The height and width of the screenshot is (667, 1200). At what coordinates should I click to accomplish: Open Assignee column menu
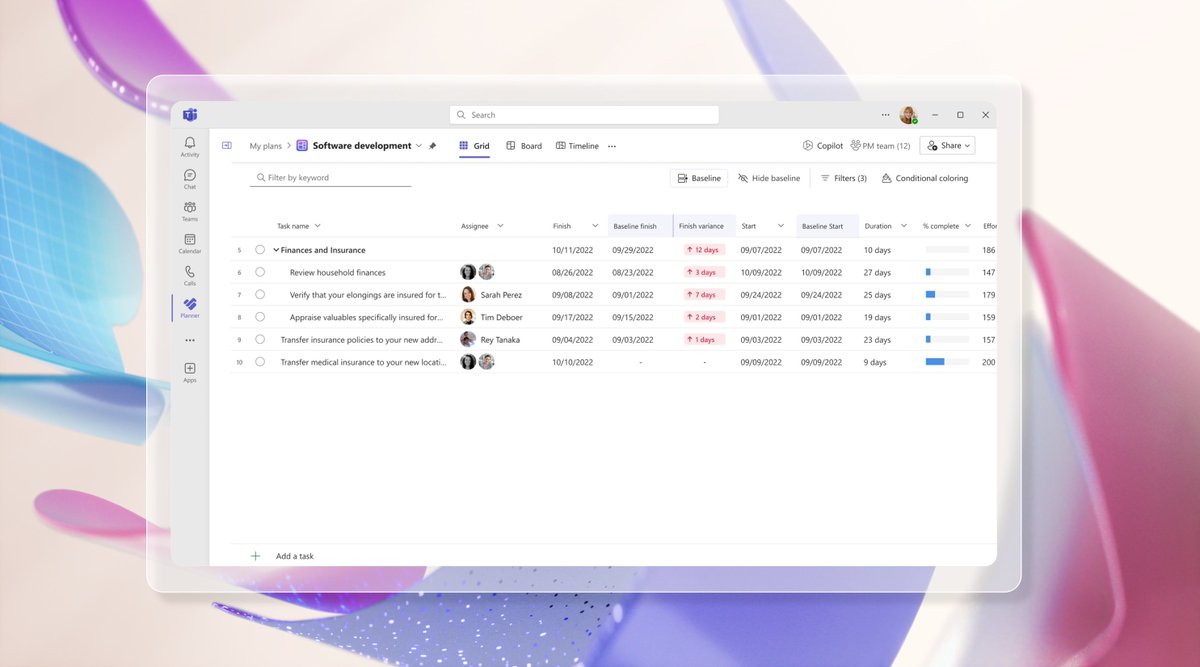500,226
